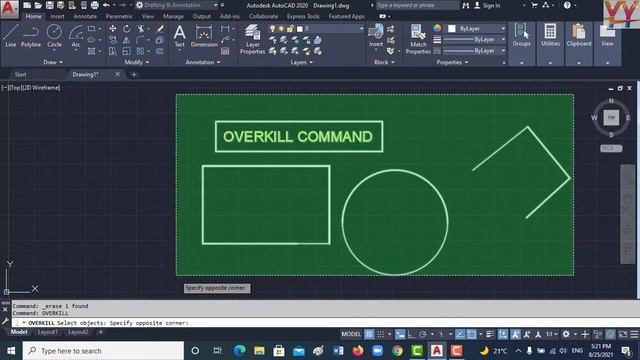This screenshot has height=360, width=640.
Task: Click the Erase tool in Modify panel
Action: click(160, 29)
